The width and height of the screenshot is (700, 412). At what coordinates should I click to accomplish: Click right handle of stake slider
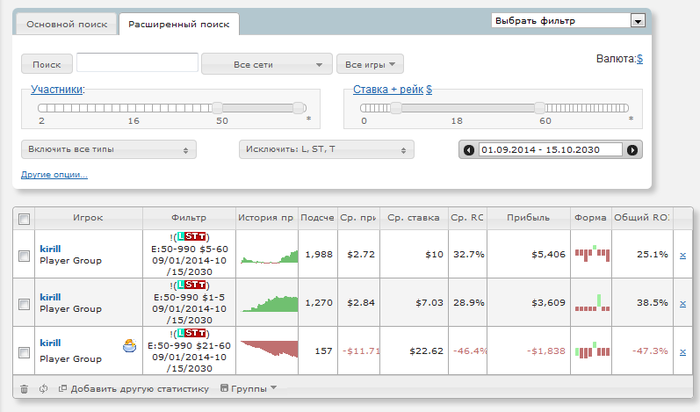tap(540, 108)
